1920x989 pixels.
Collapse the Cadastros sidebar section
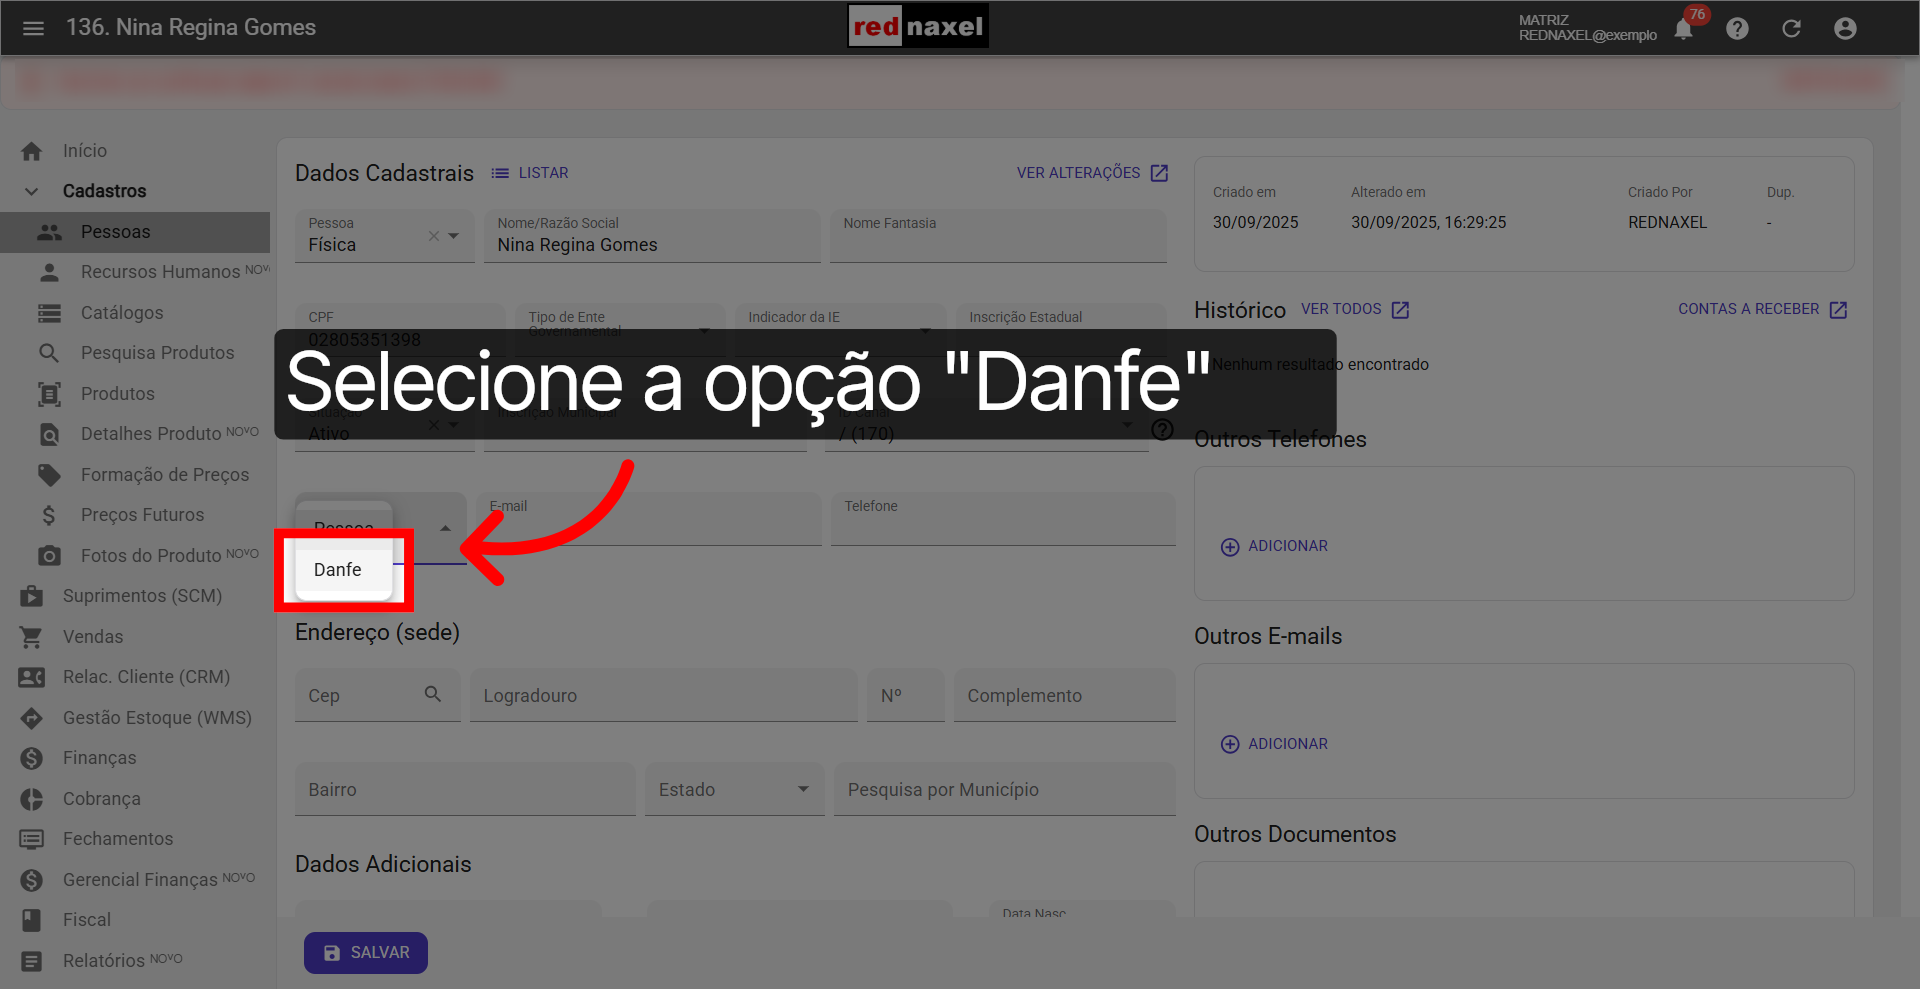(31, 191)
